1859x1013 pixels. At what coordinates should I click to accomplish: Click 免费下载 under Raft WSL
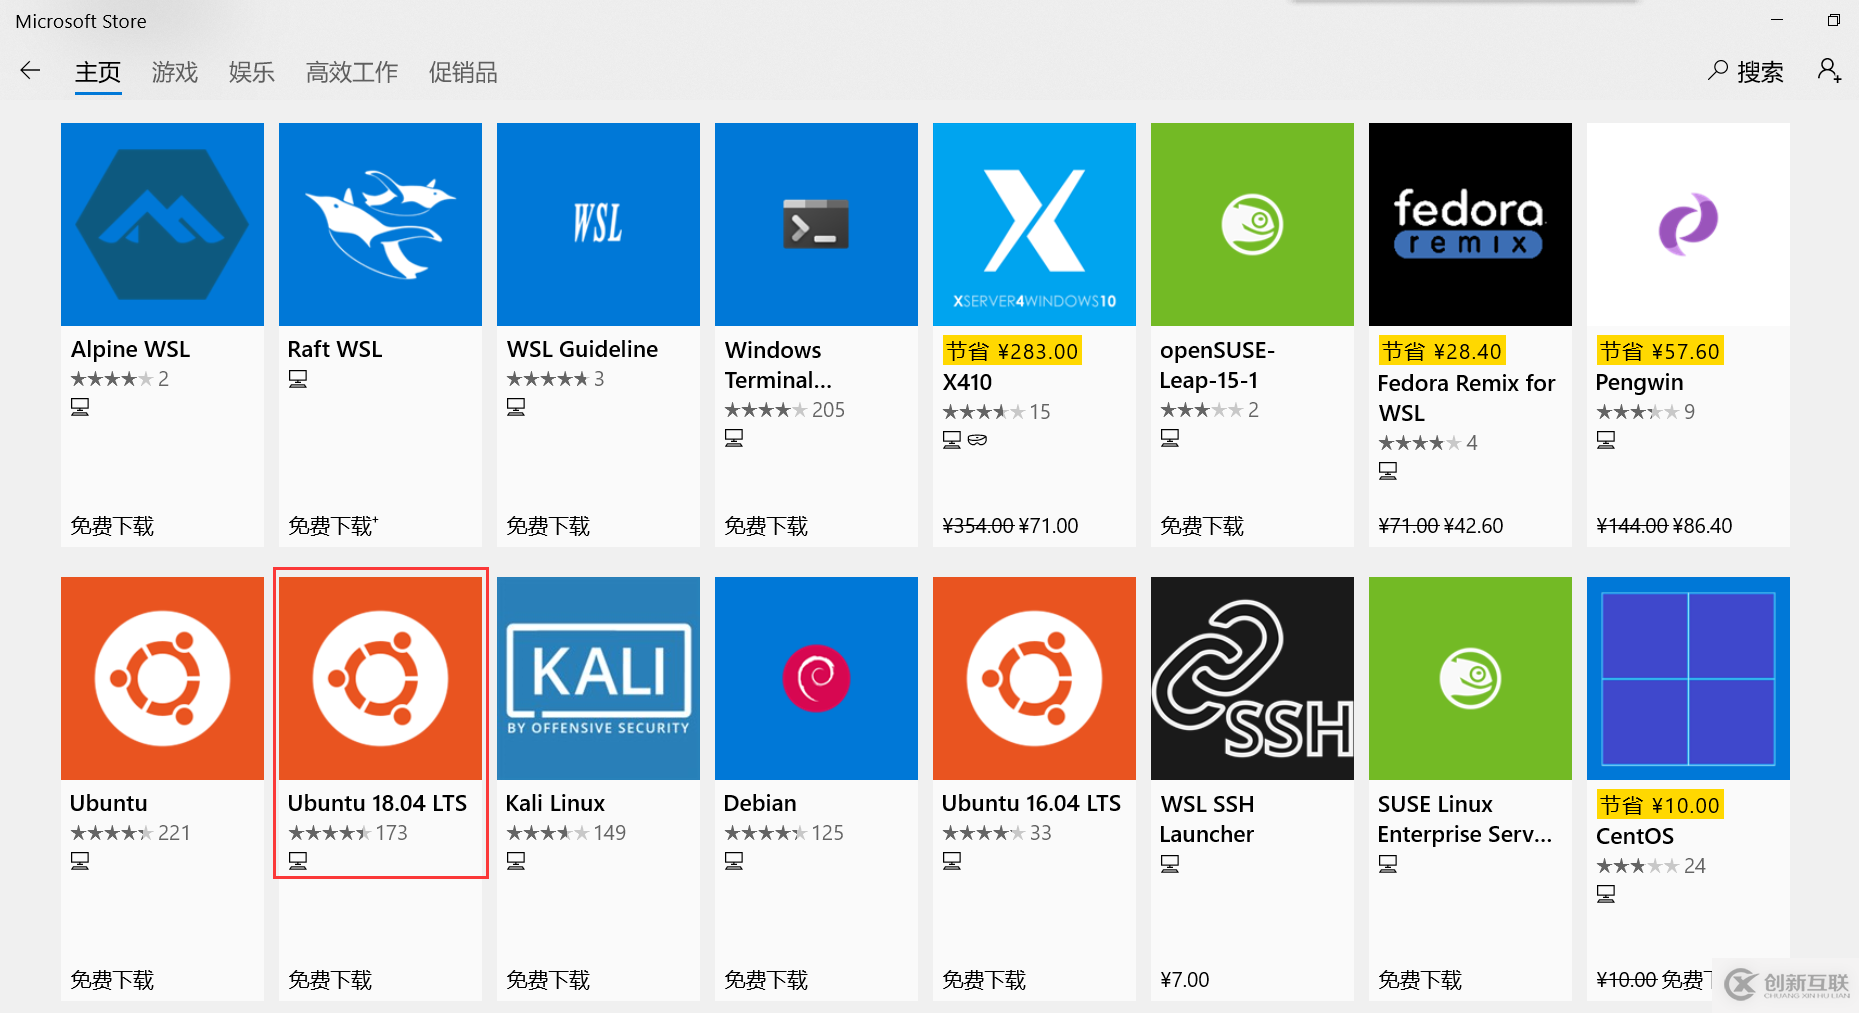coord(333,526)
